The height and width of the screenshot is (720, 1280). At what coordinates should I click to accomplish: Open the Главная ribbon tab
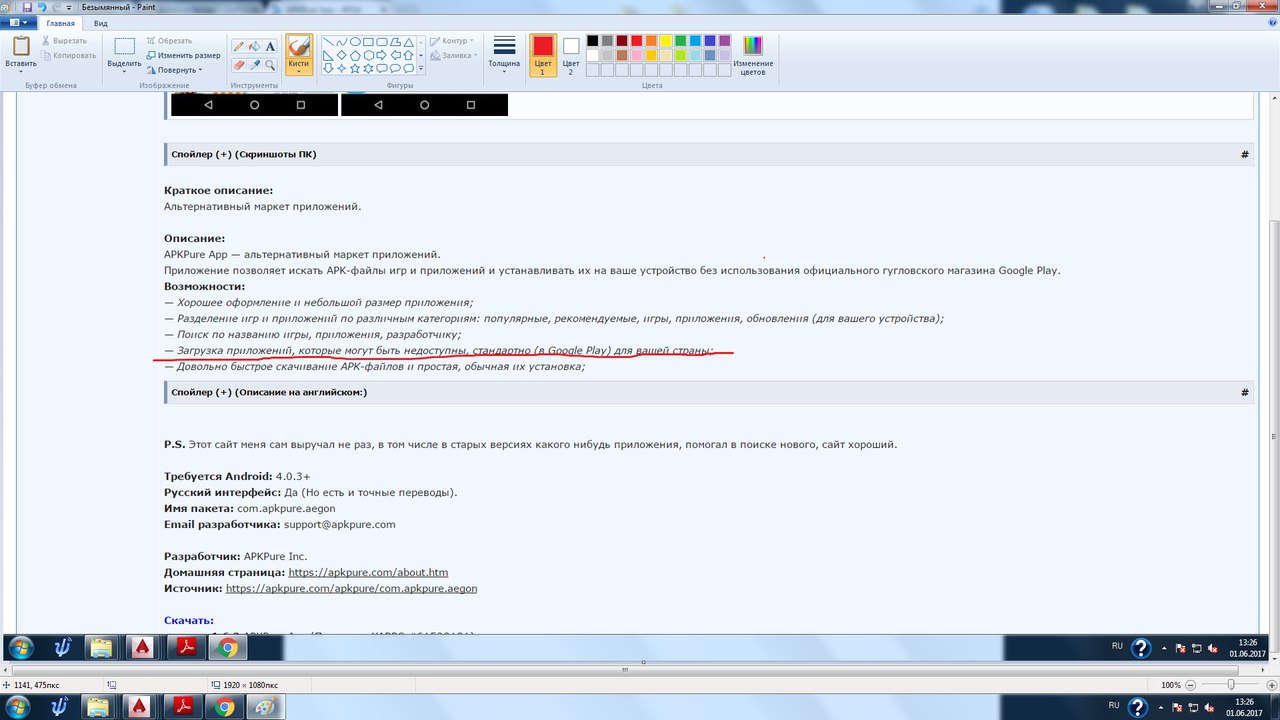click(x=61, y=23)
